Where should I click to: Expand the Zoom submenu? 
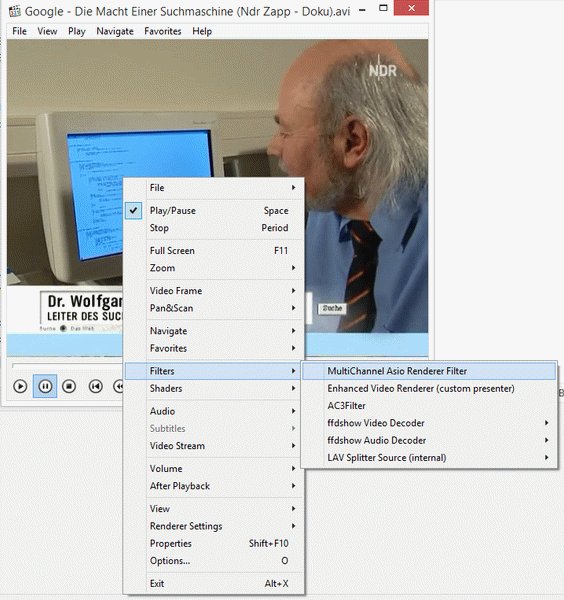coord(214,268)
